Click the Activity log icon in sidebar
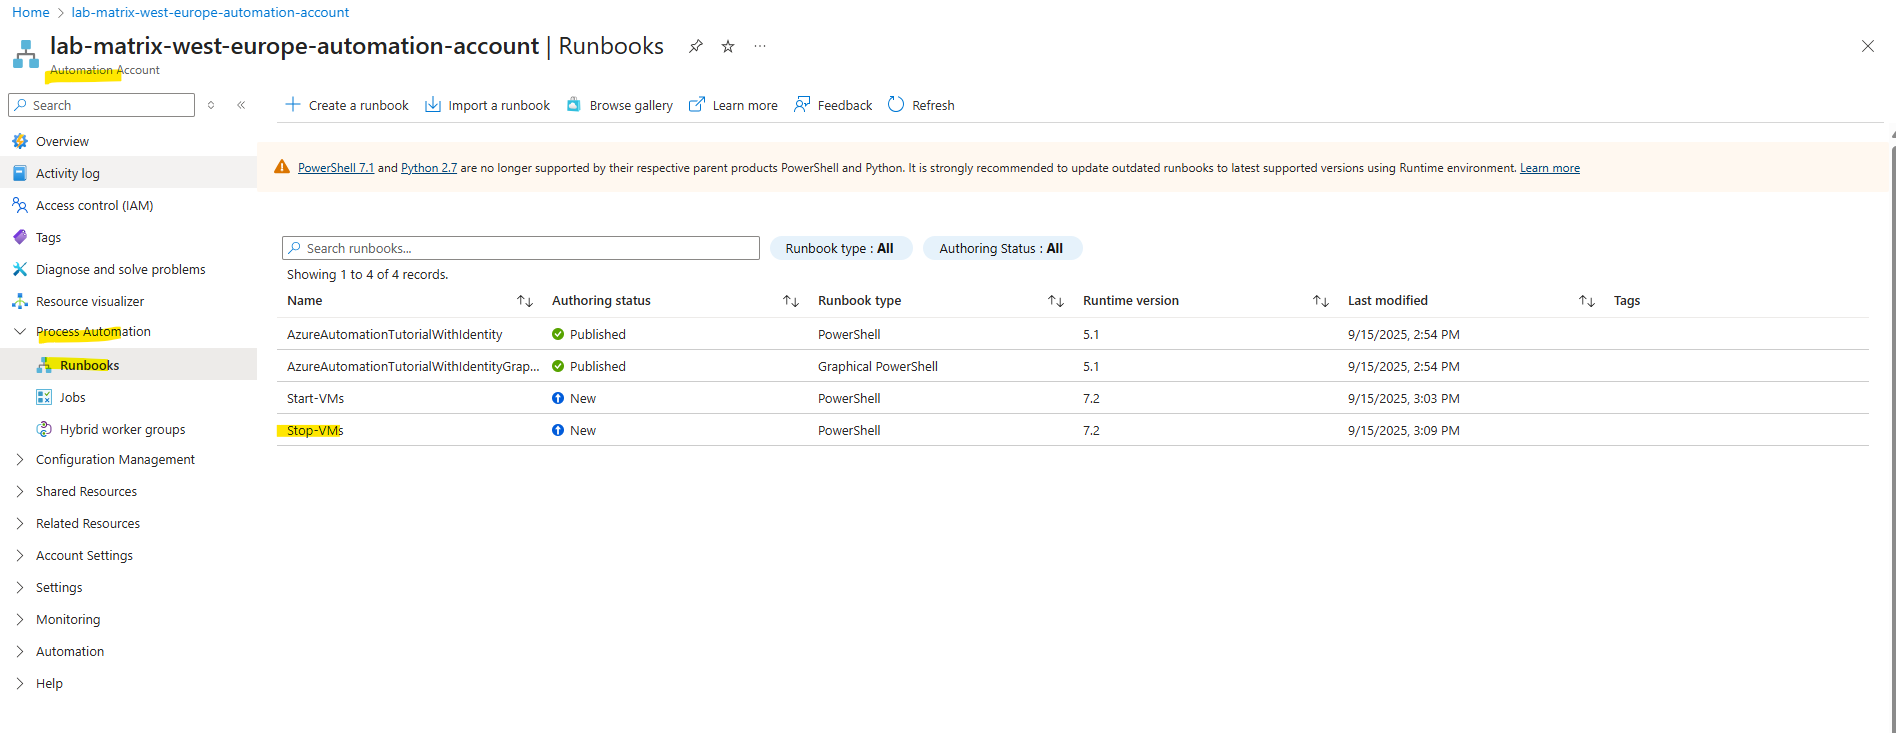This screenshot has height=733, width=1896. coord(20,173)
